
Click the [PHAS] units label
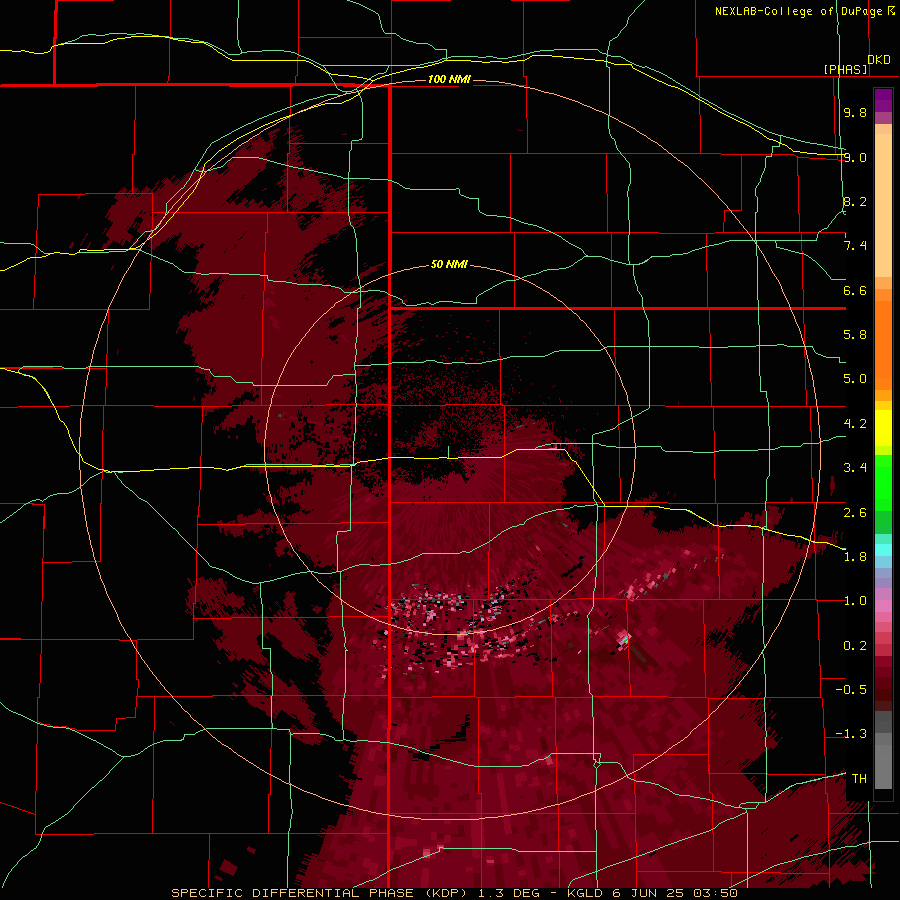pyautogui.click(x=845, y=69)
